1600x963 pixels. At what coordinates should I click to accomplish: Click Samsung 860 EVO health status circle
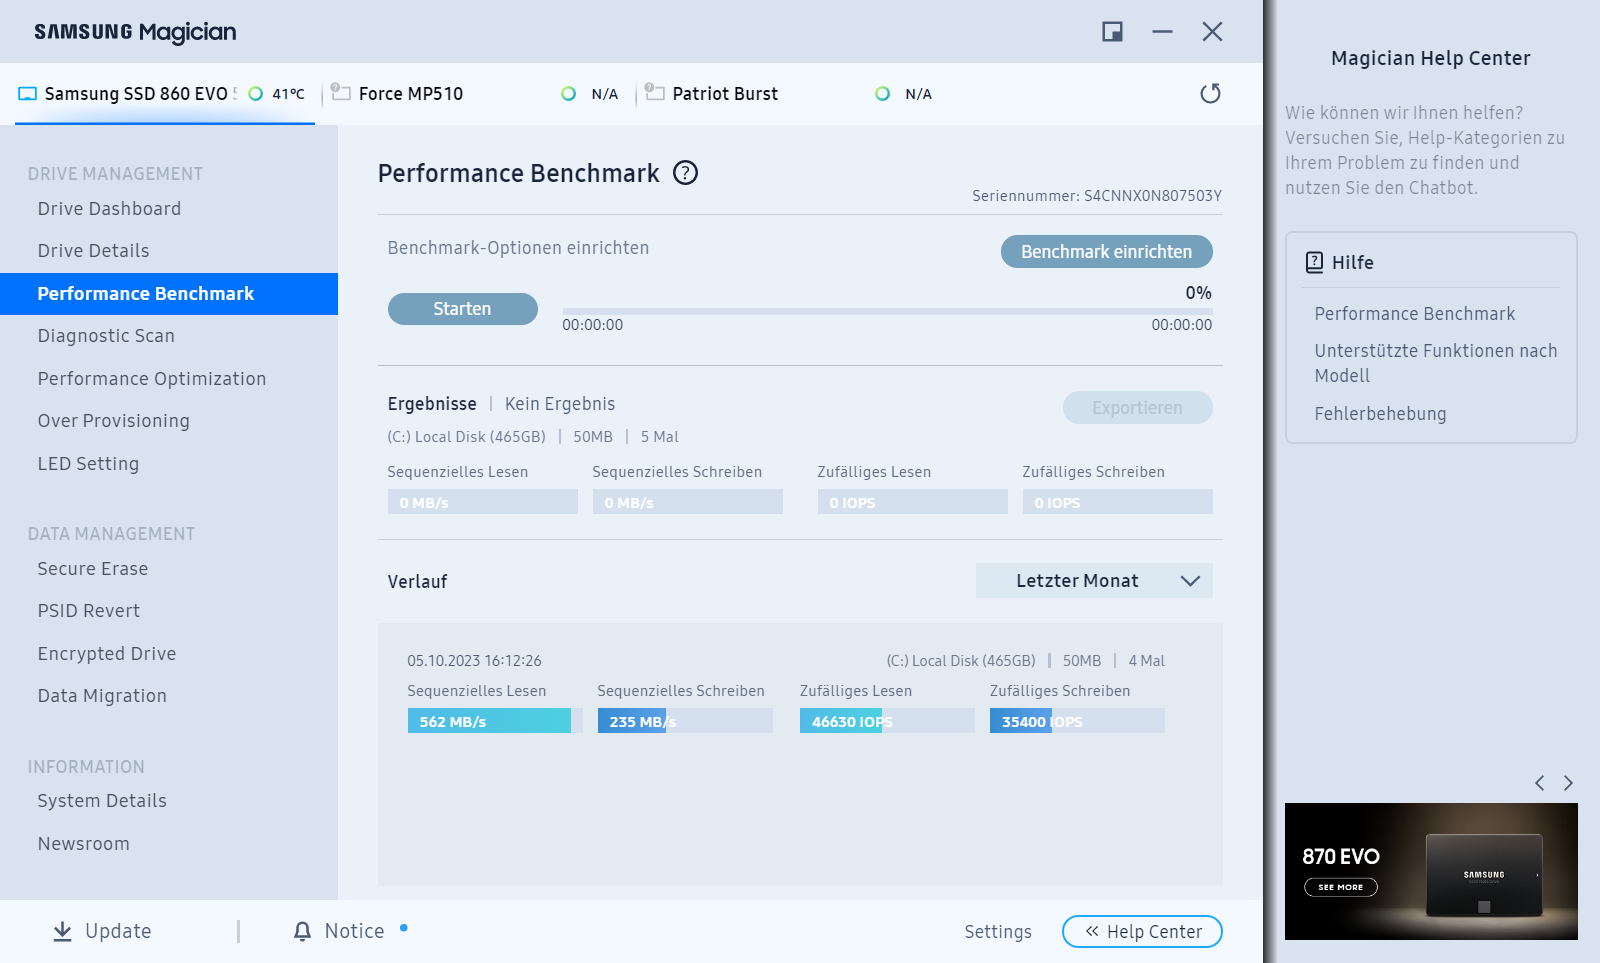coord(255,94)
